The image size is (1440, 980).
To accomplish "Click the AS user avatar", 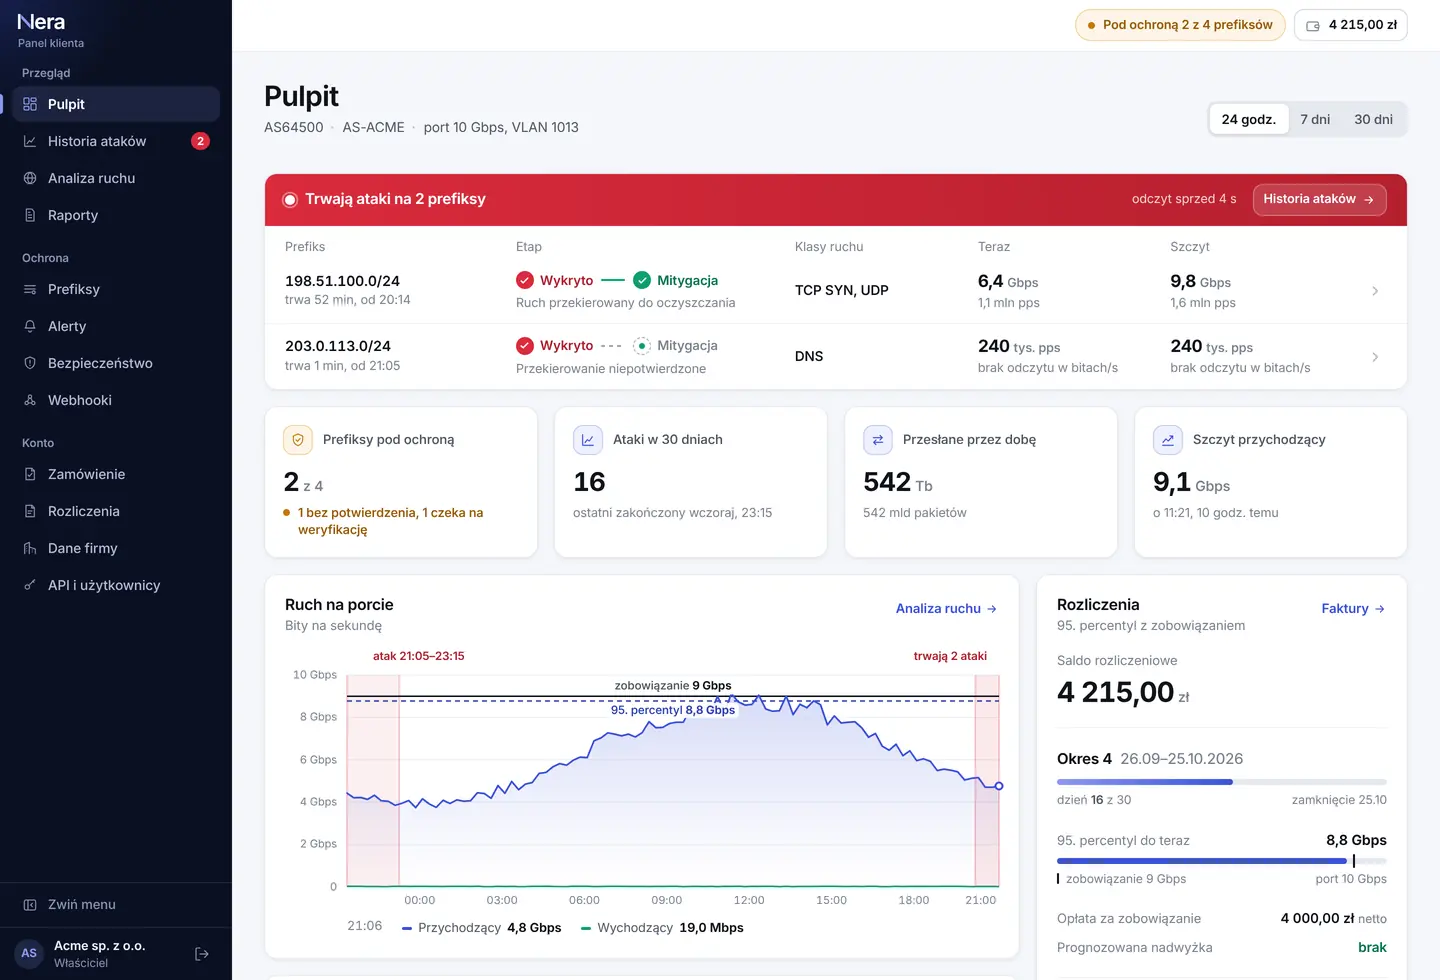I will coord(29,953).
